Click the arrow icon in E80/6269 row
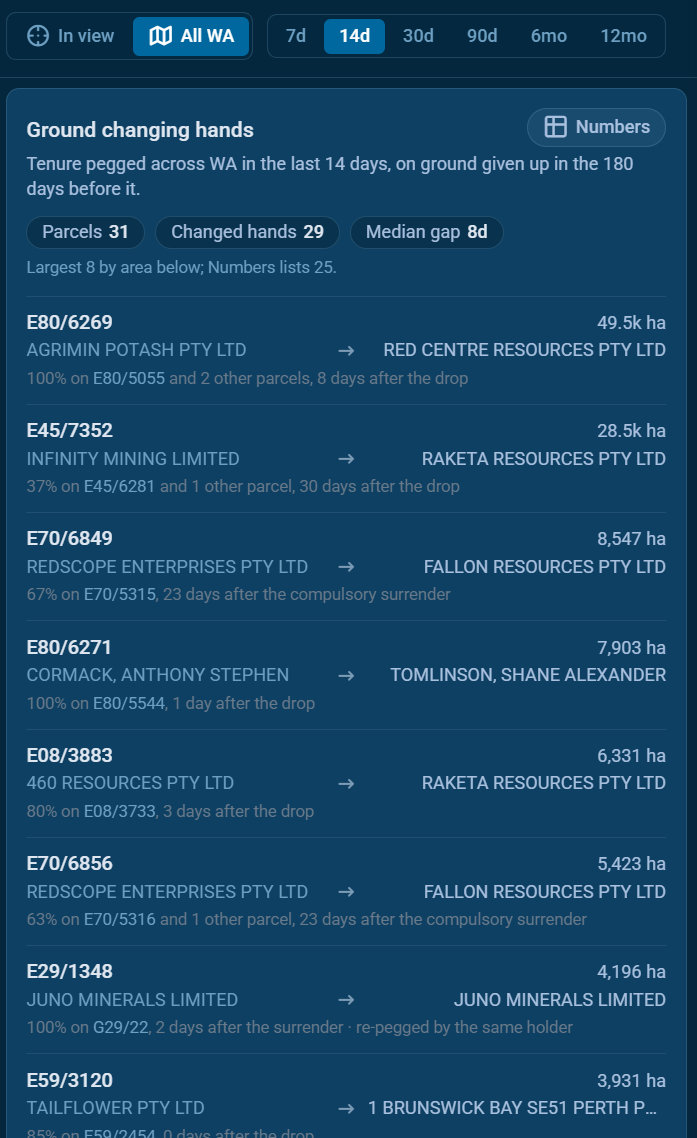This screenshot has width=697, height=1138. click(346, 351)
